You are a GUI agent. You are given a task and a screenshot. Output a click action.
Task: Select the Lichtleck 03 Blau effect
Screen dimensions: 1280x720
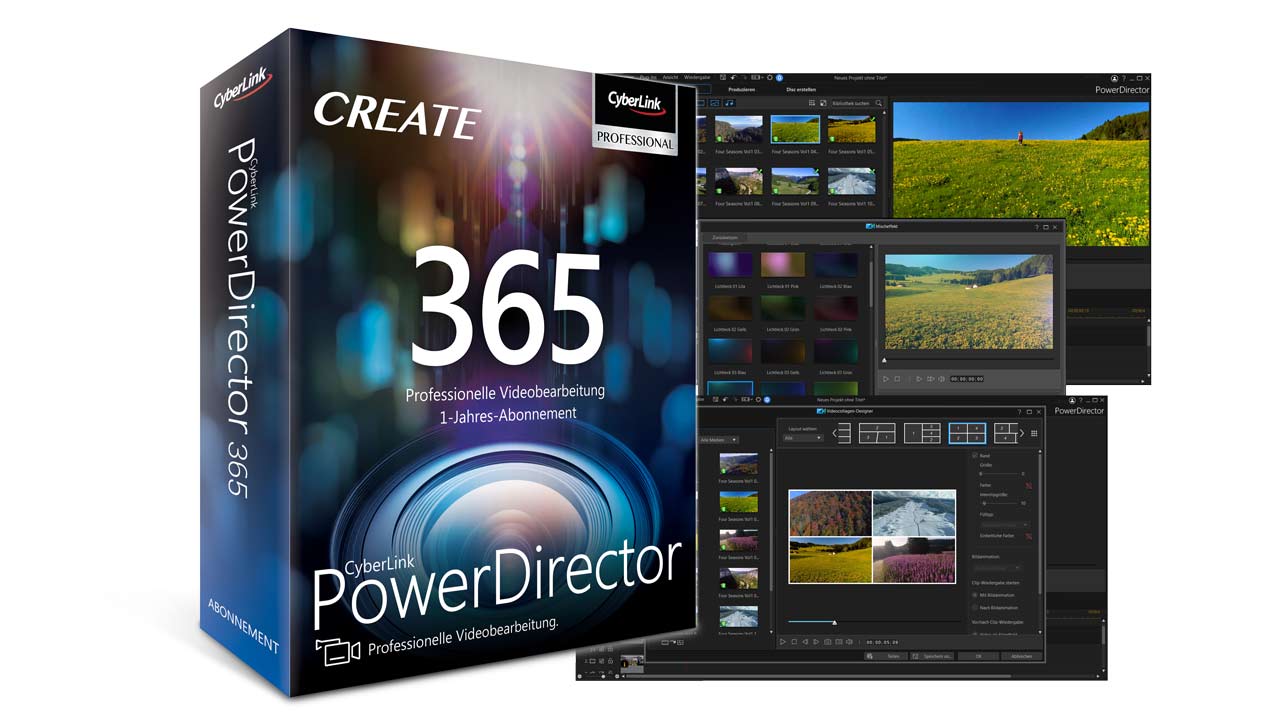(730, 351)
